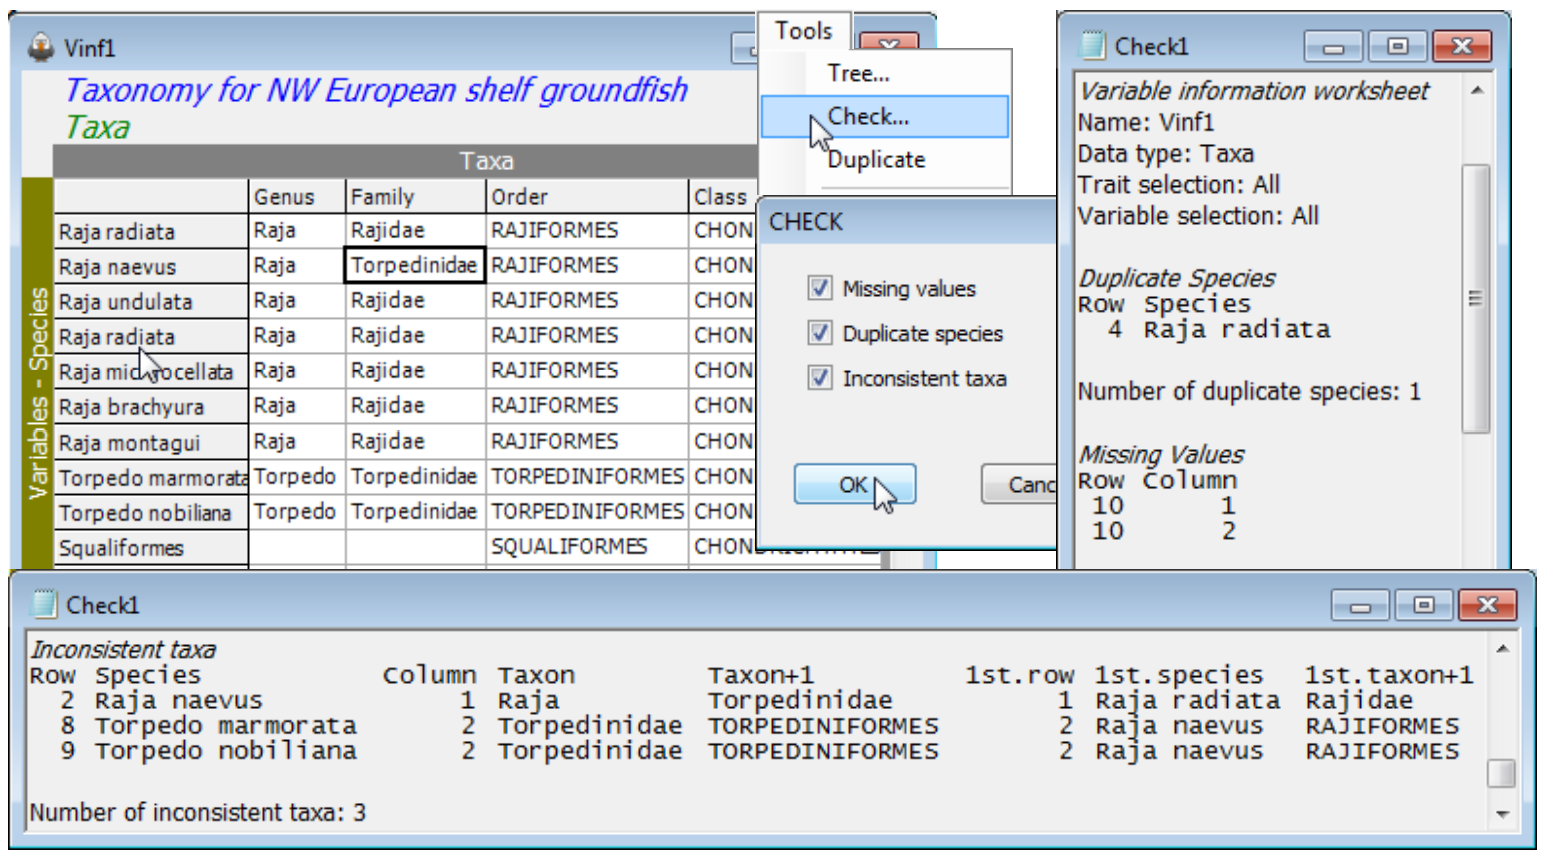Click the Taxa header bar in Vinf1
Image resolution: width=1544 pixels, height=858 pixels.
point(405,161)
